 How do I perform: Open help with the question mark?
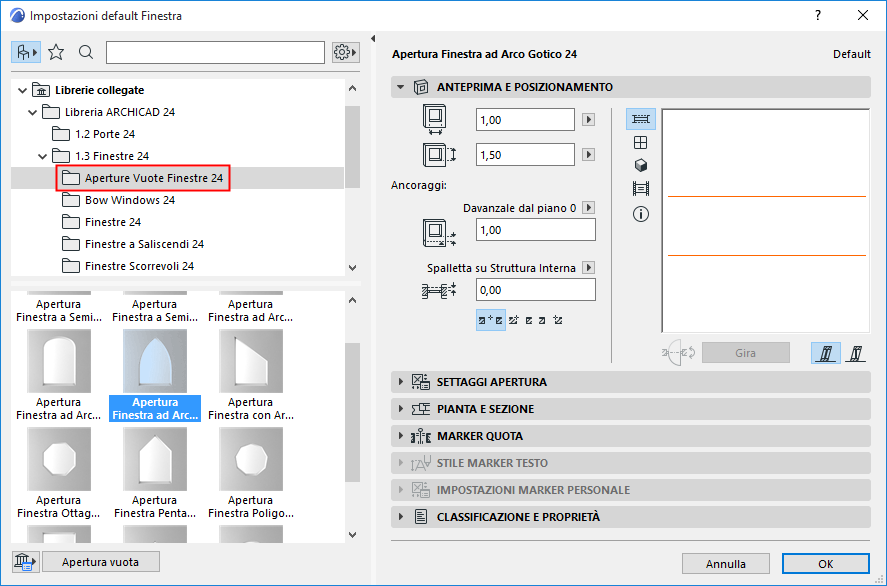(x=818, y=15)
